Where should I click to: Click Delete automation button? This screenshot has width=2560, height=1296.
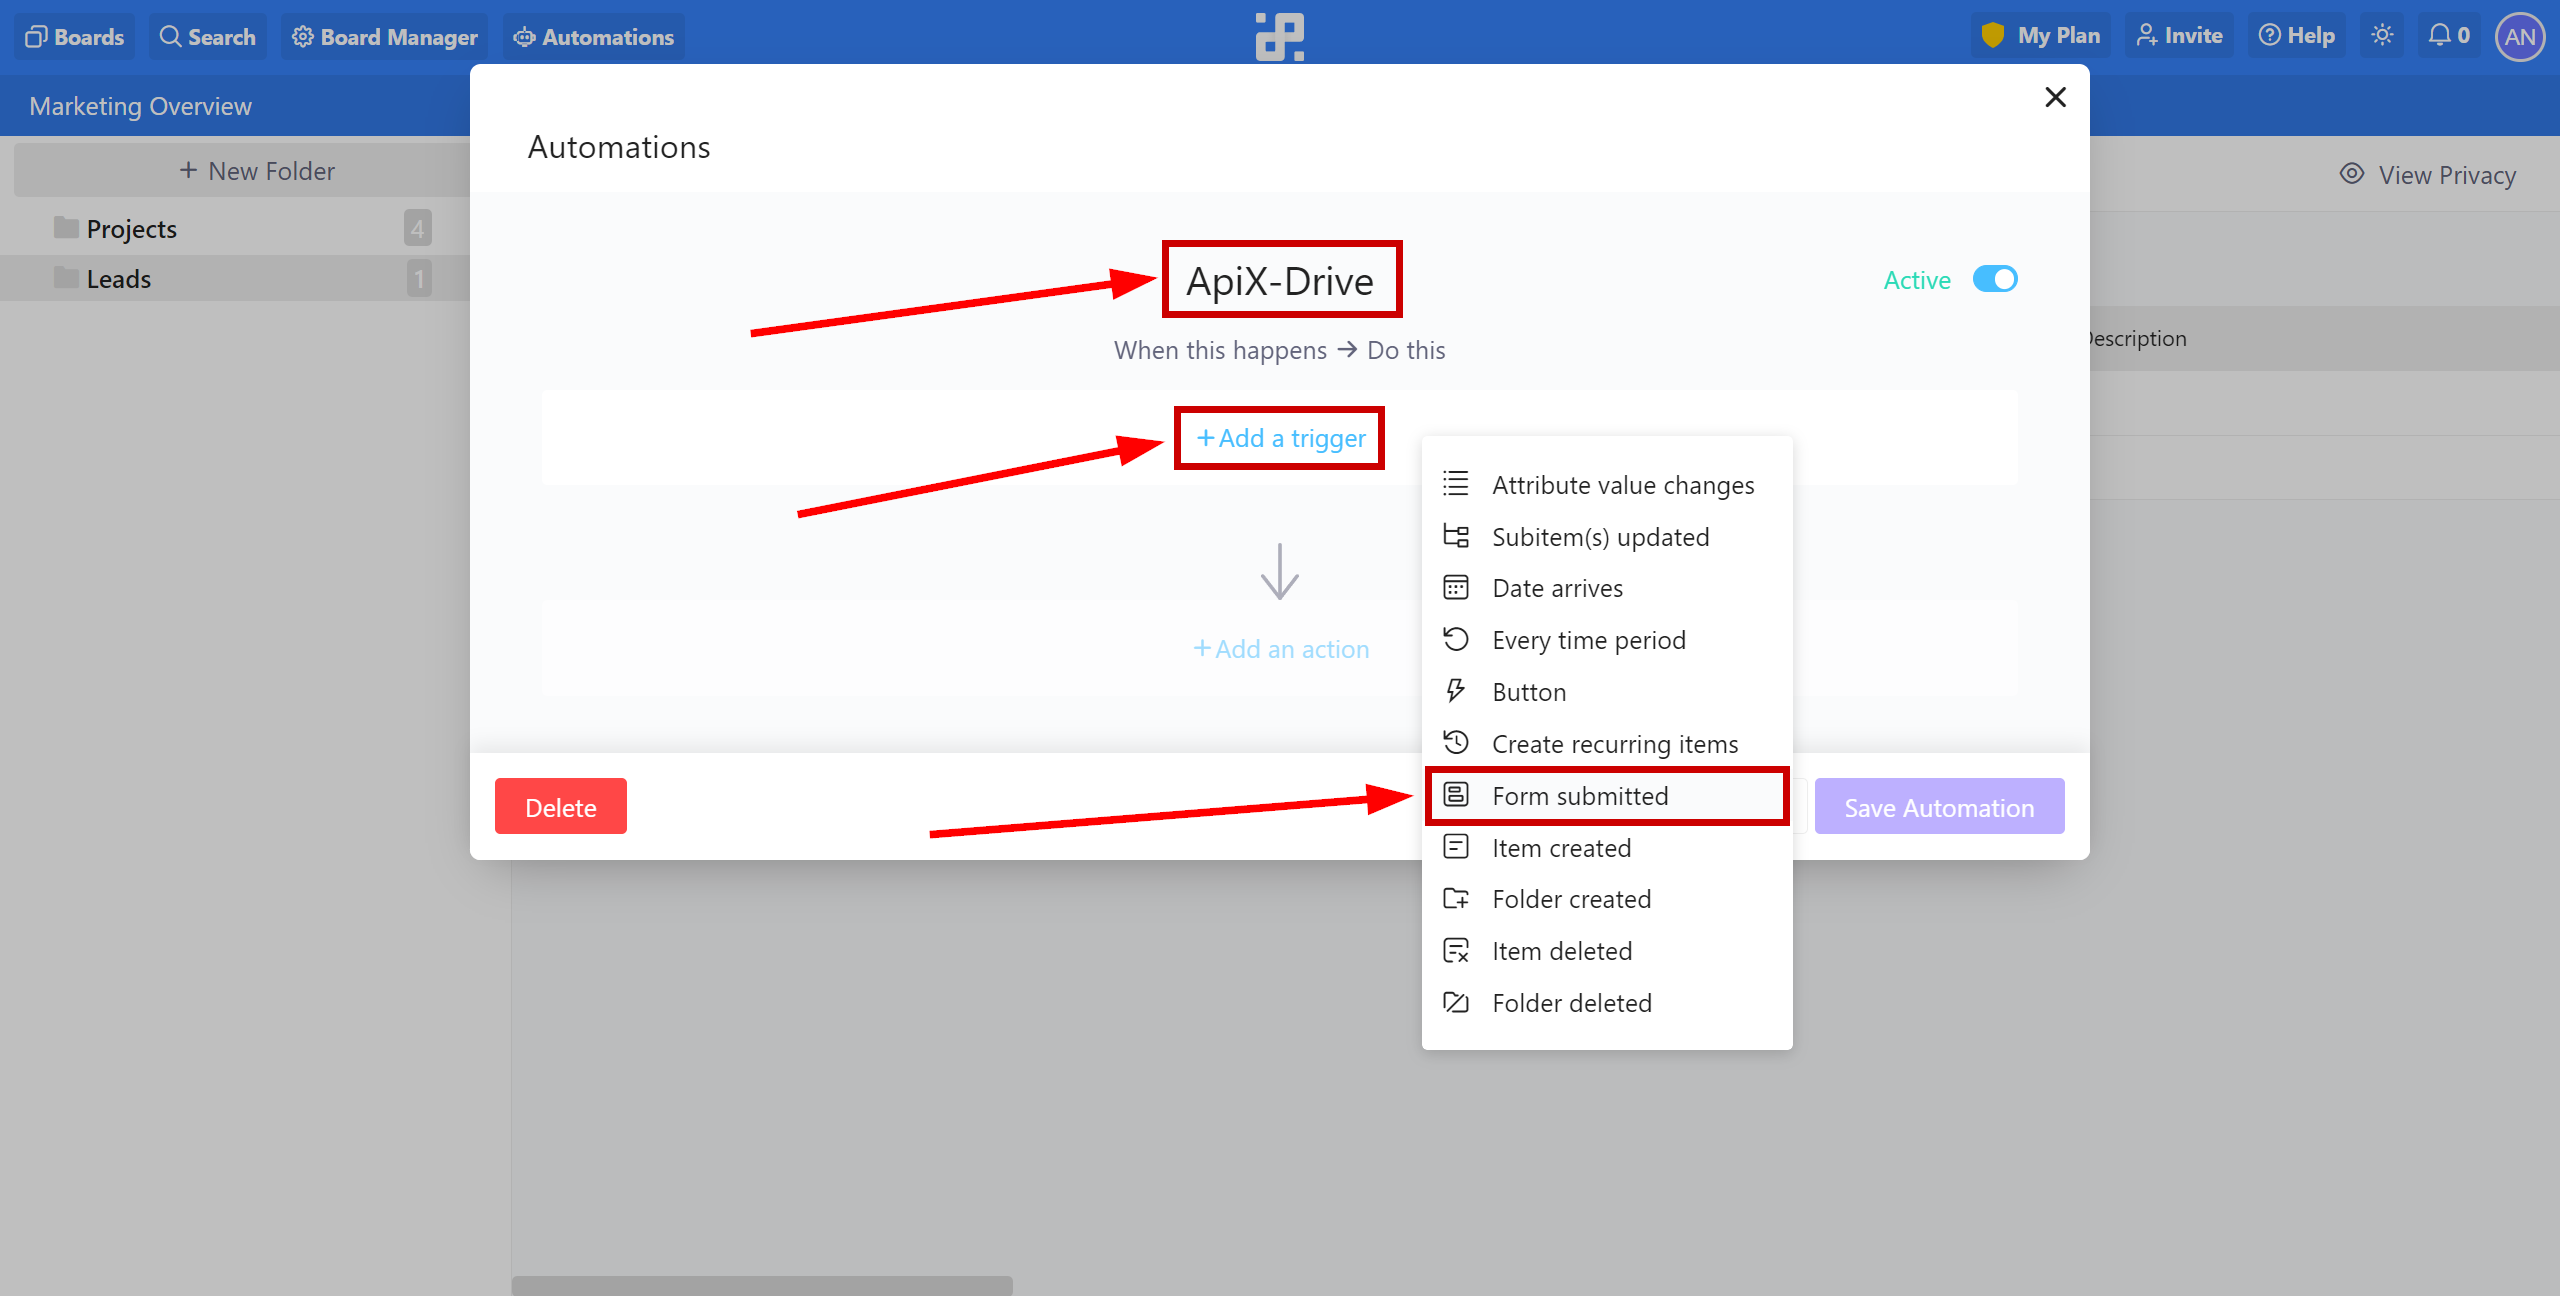click(560, 805)
